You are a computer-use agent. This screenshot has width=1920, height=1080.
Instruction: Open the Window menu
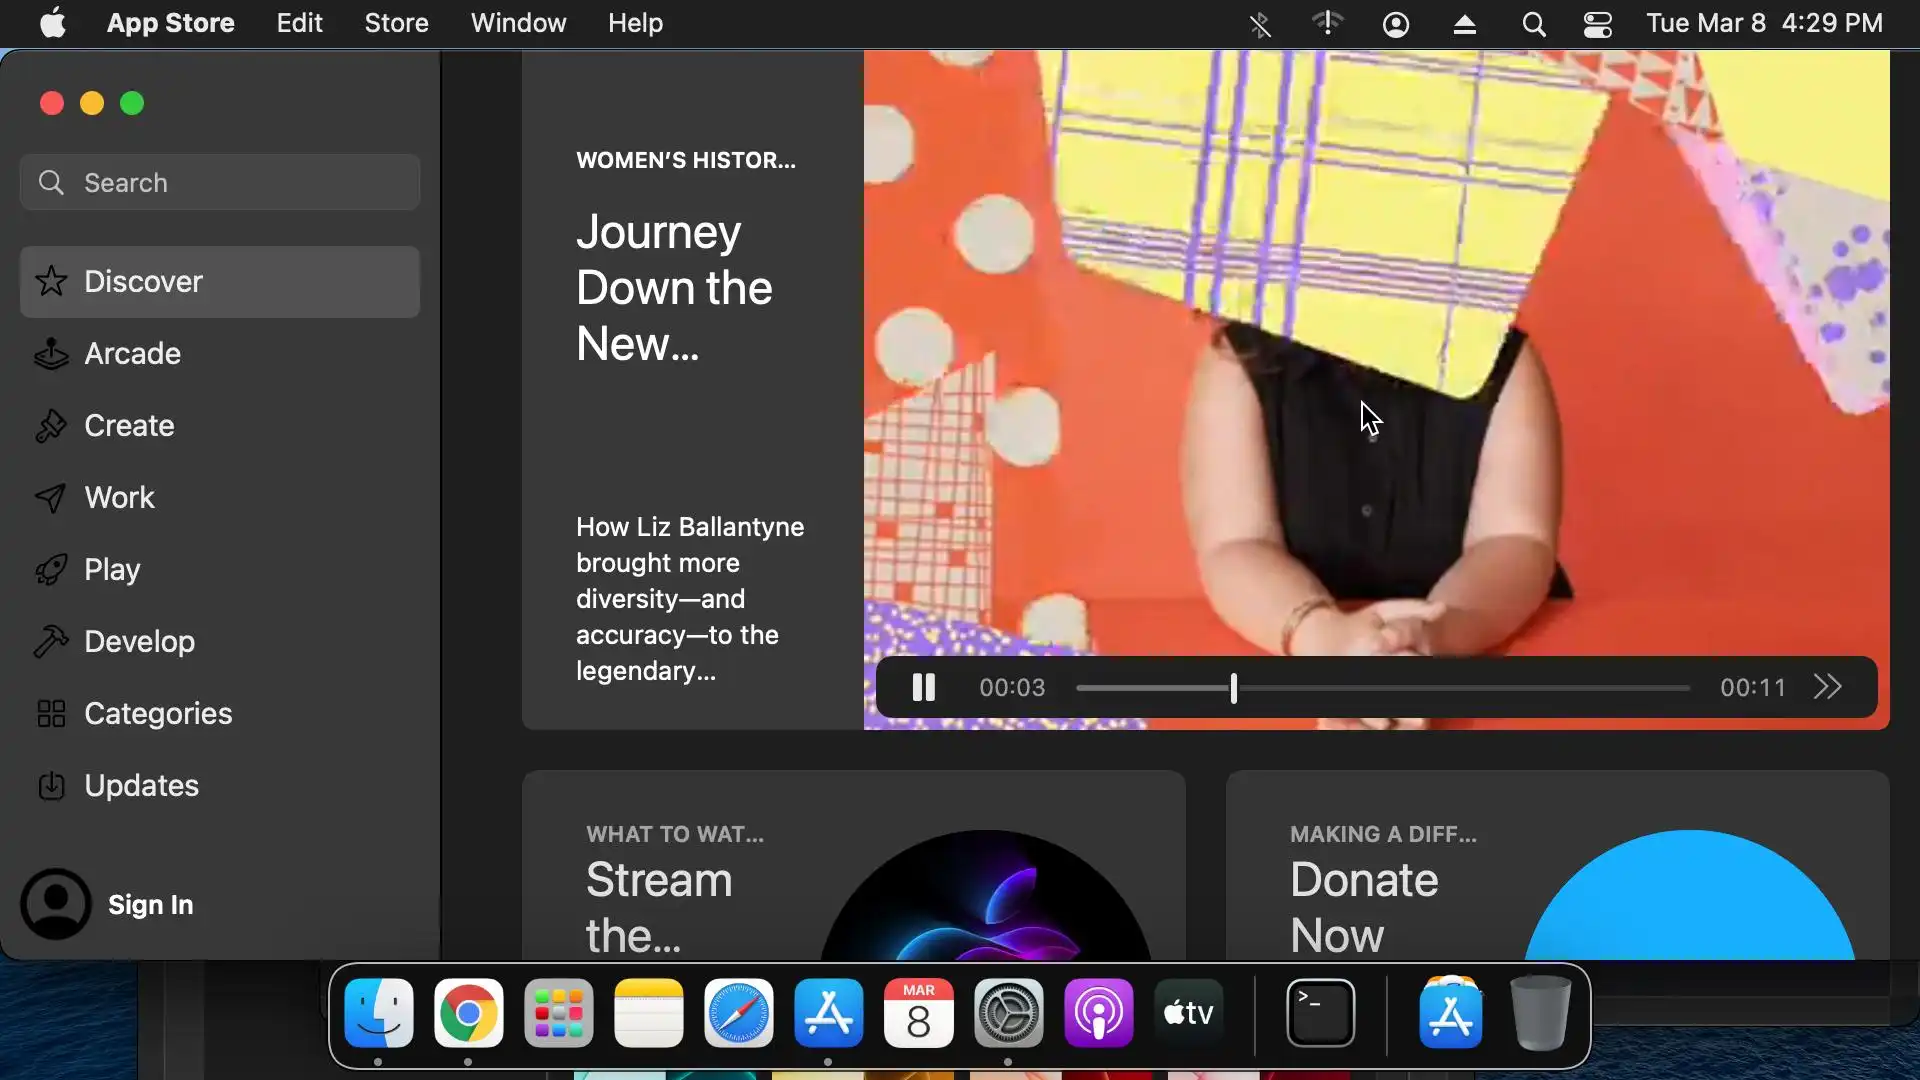(518, 23)
